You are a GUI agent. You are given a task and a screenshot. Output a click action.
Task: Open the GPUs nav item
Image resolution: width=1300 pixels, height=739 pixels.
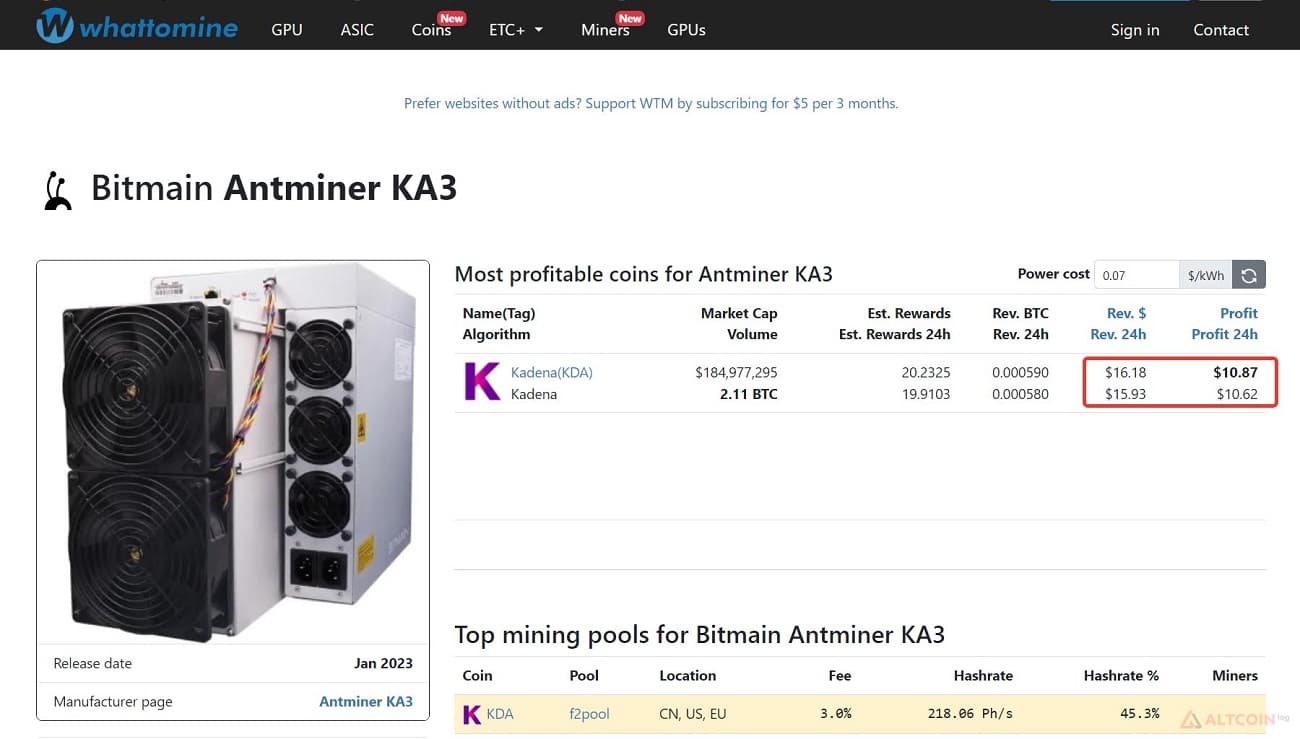point(686,30)
